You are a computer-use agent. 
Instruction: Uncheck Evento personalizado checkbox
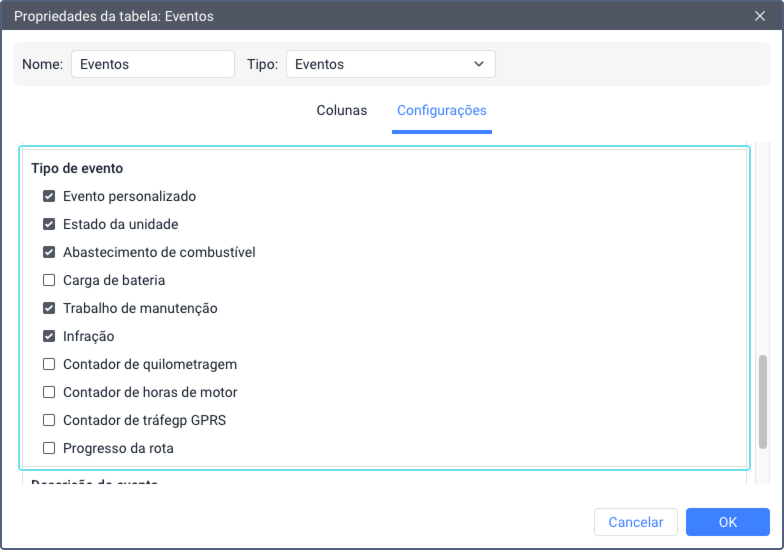pyautogui.click(x=49, y=197)
